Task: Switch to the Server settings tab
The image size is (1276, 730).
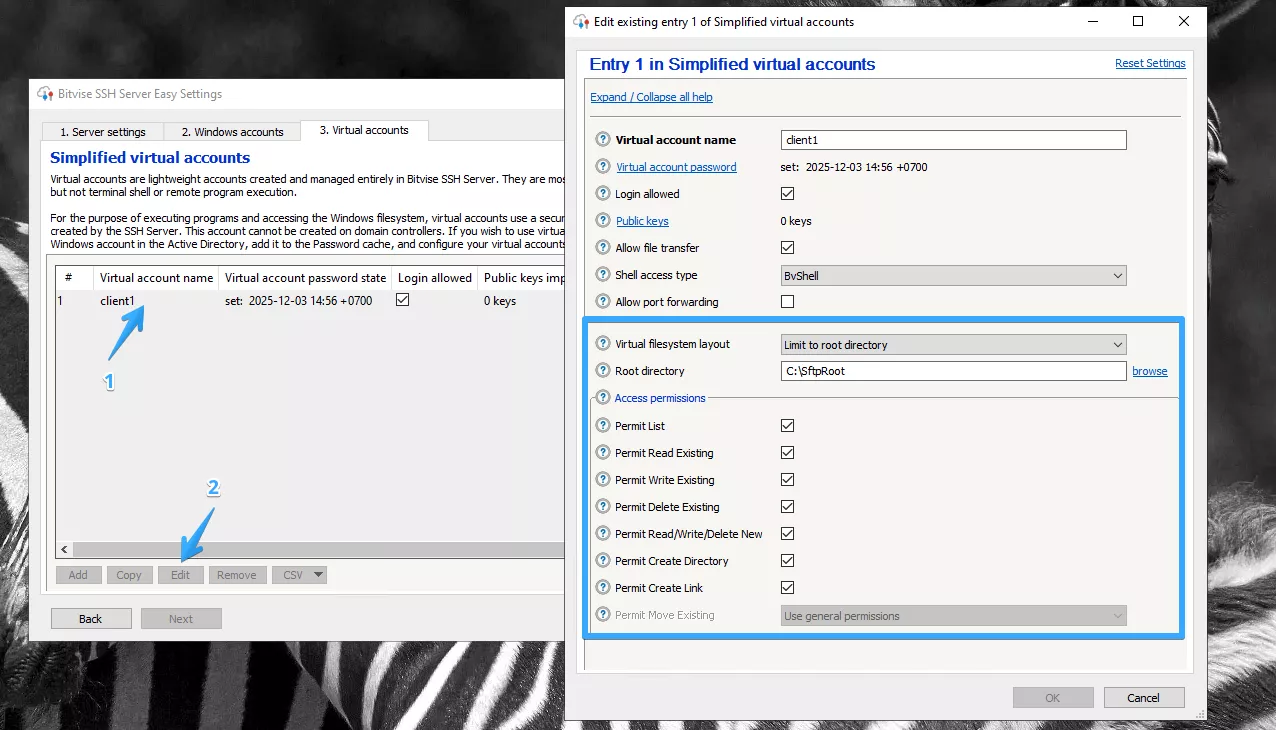Action: coord(103,132)
